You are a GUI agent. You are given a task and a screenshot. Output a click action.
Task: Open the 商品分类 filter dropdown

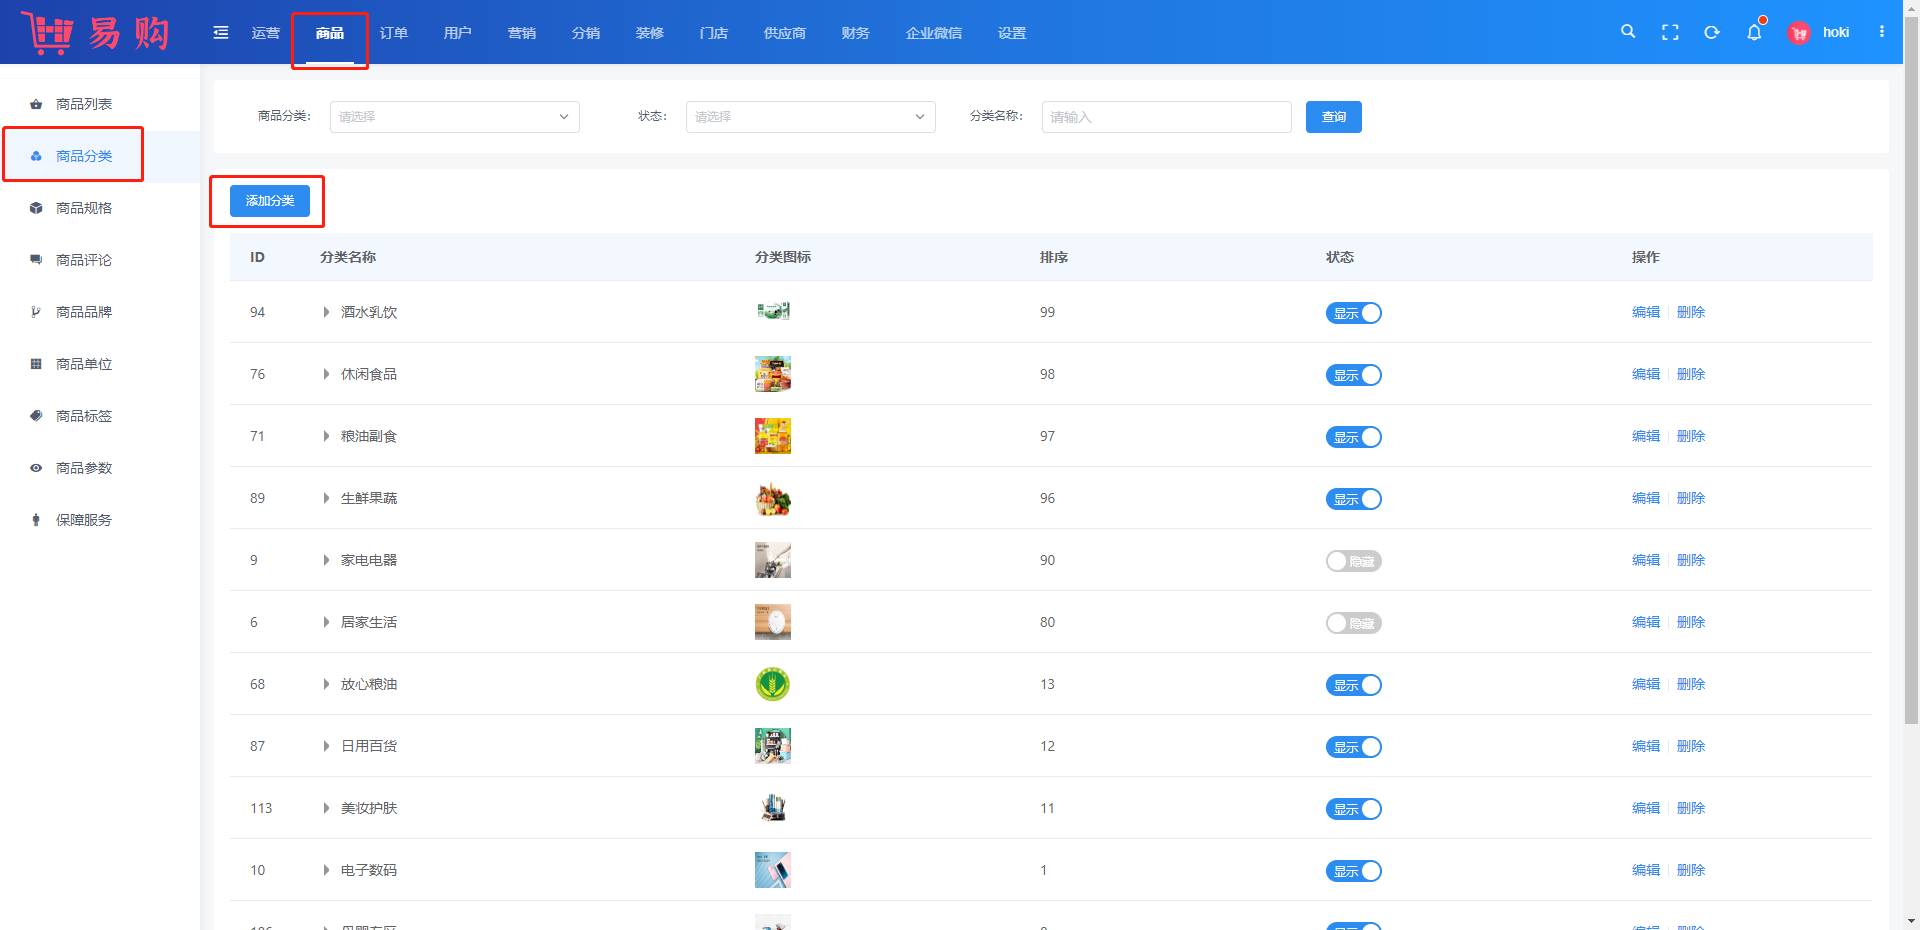[x=454, y=117]
